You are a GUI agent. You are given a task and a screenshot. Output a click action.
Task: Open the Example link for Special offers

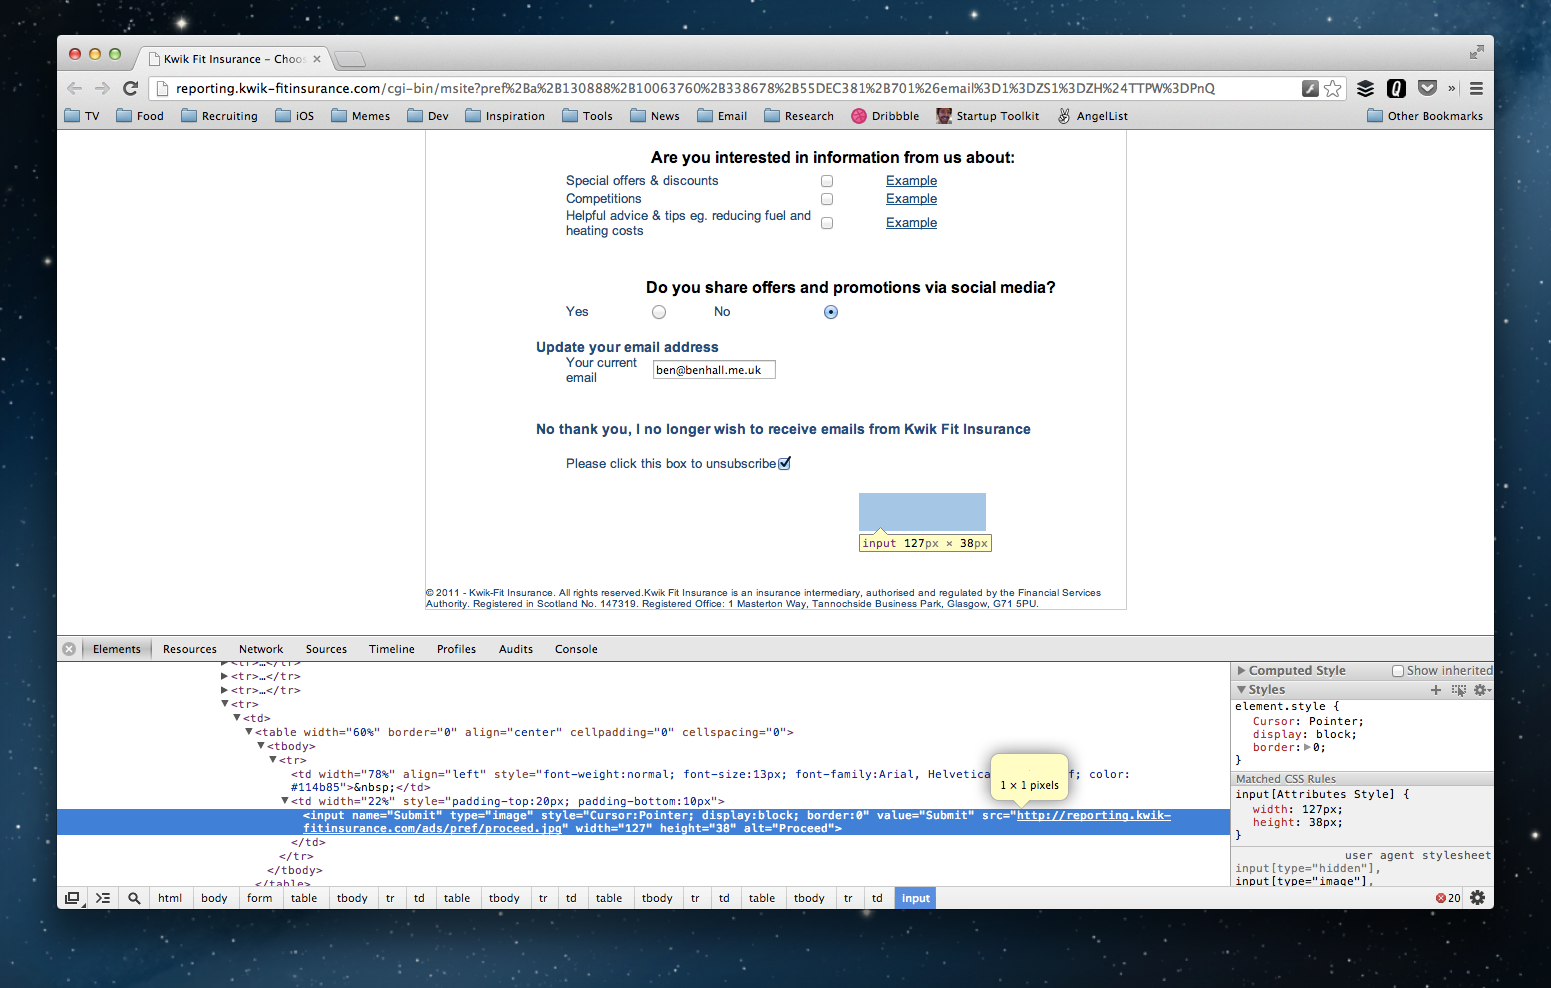pos(911,181)
